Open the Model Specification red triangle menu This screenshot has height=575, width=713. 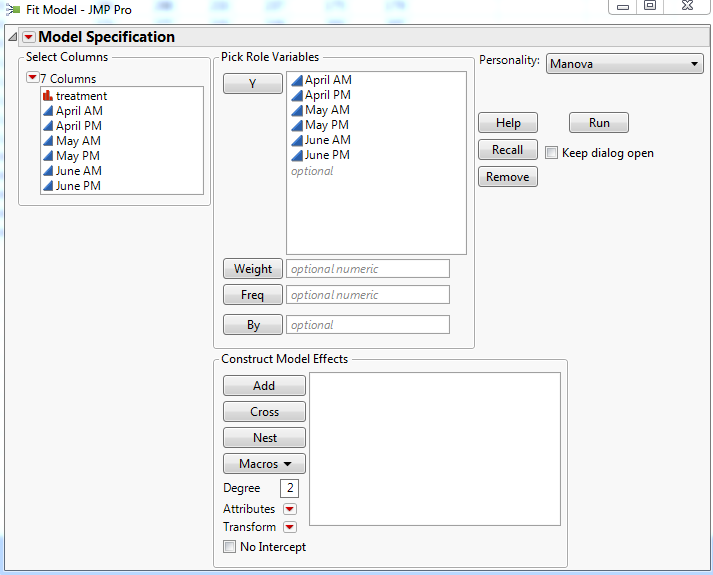pos(29,37)
